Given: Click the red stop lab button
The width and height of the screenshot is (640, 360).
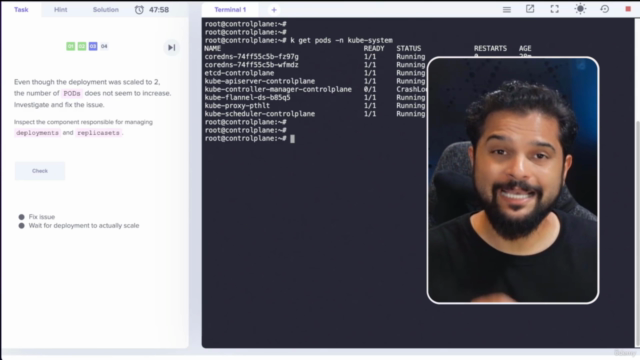Looking at the screenshot, I should click(x=628, y=9).
